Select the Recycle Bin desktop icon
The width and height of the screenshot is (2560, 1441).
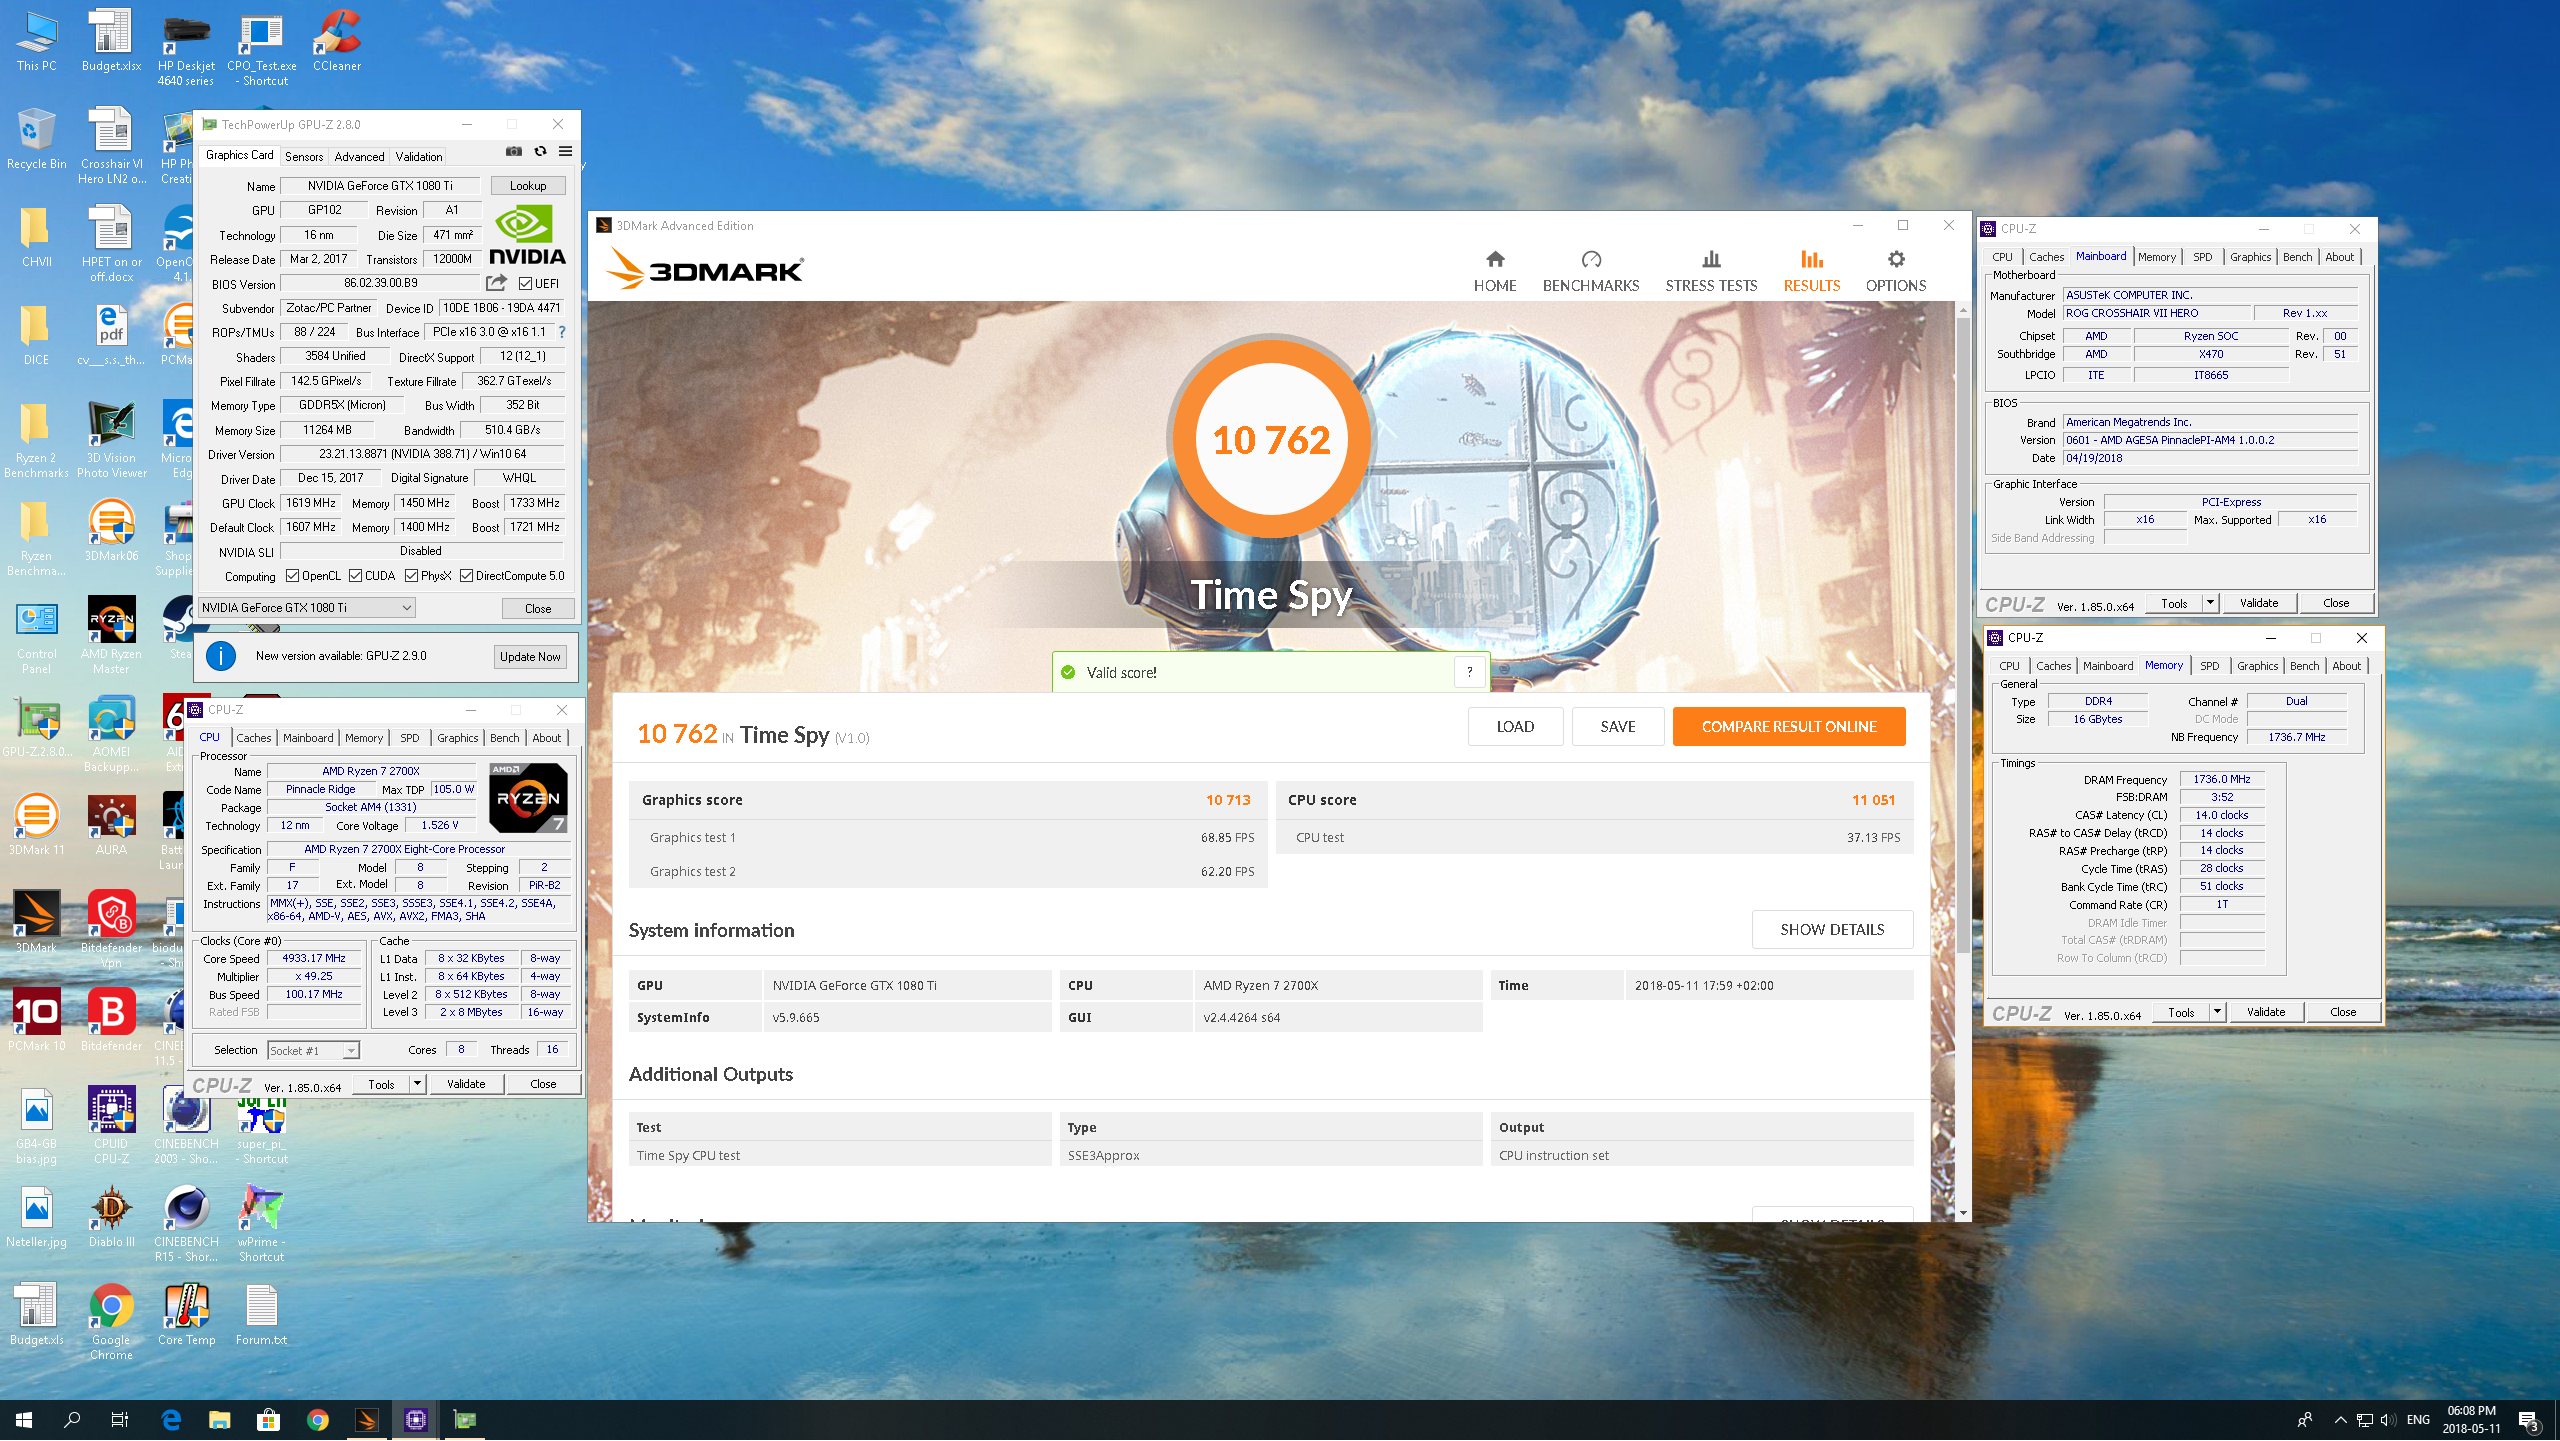(x=36, y=140)
